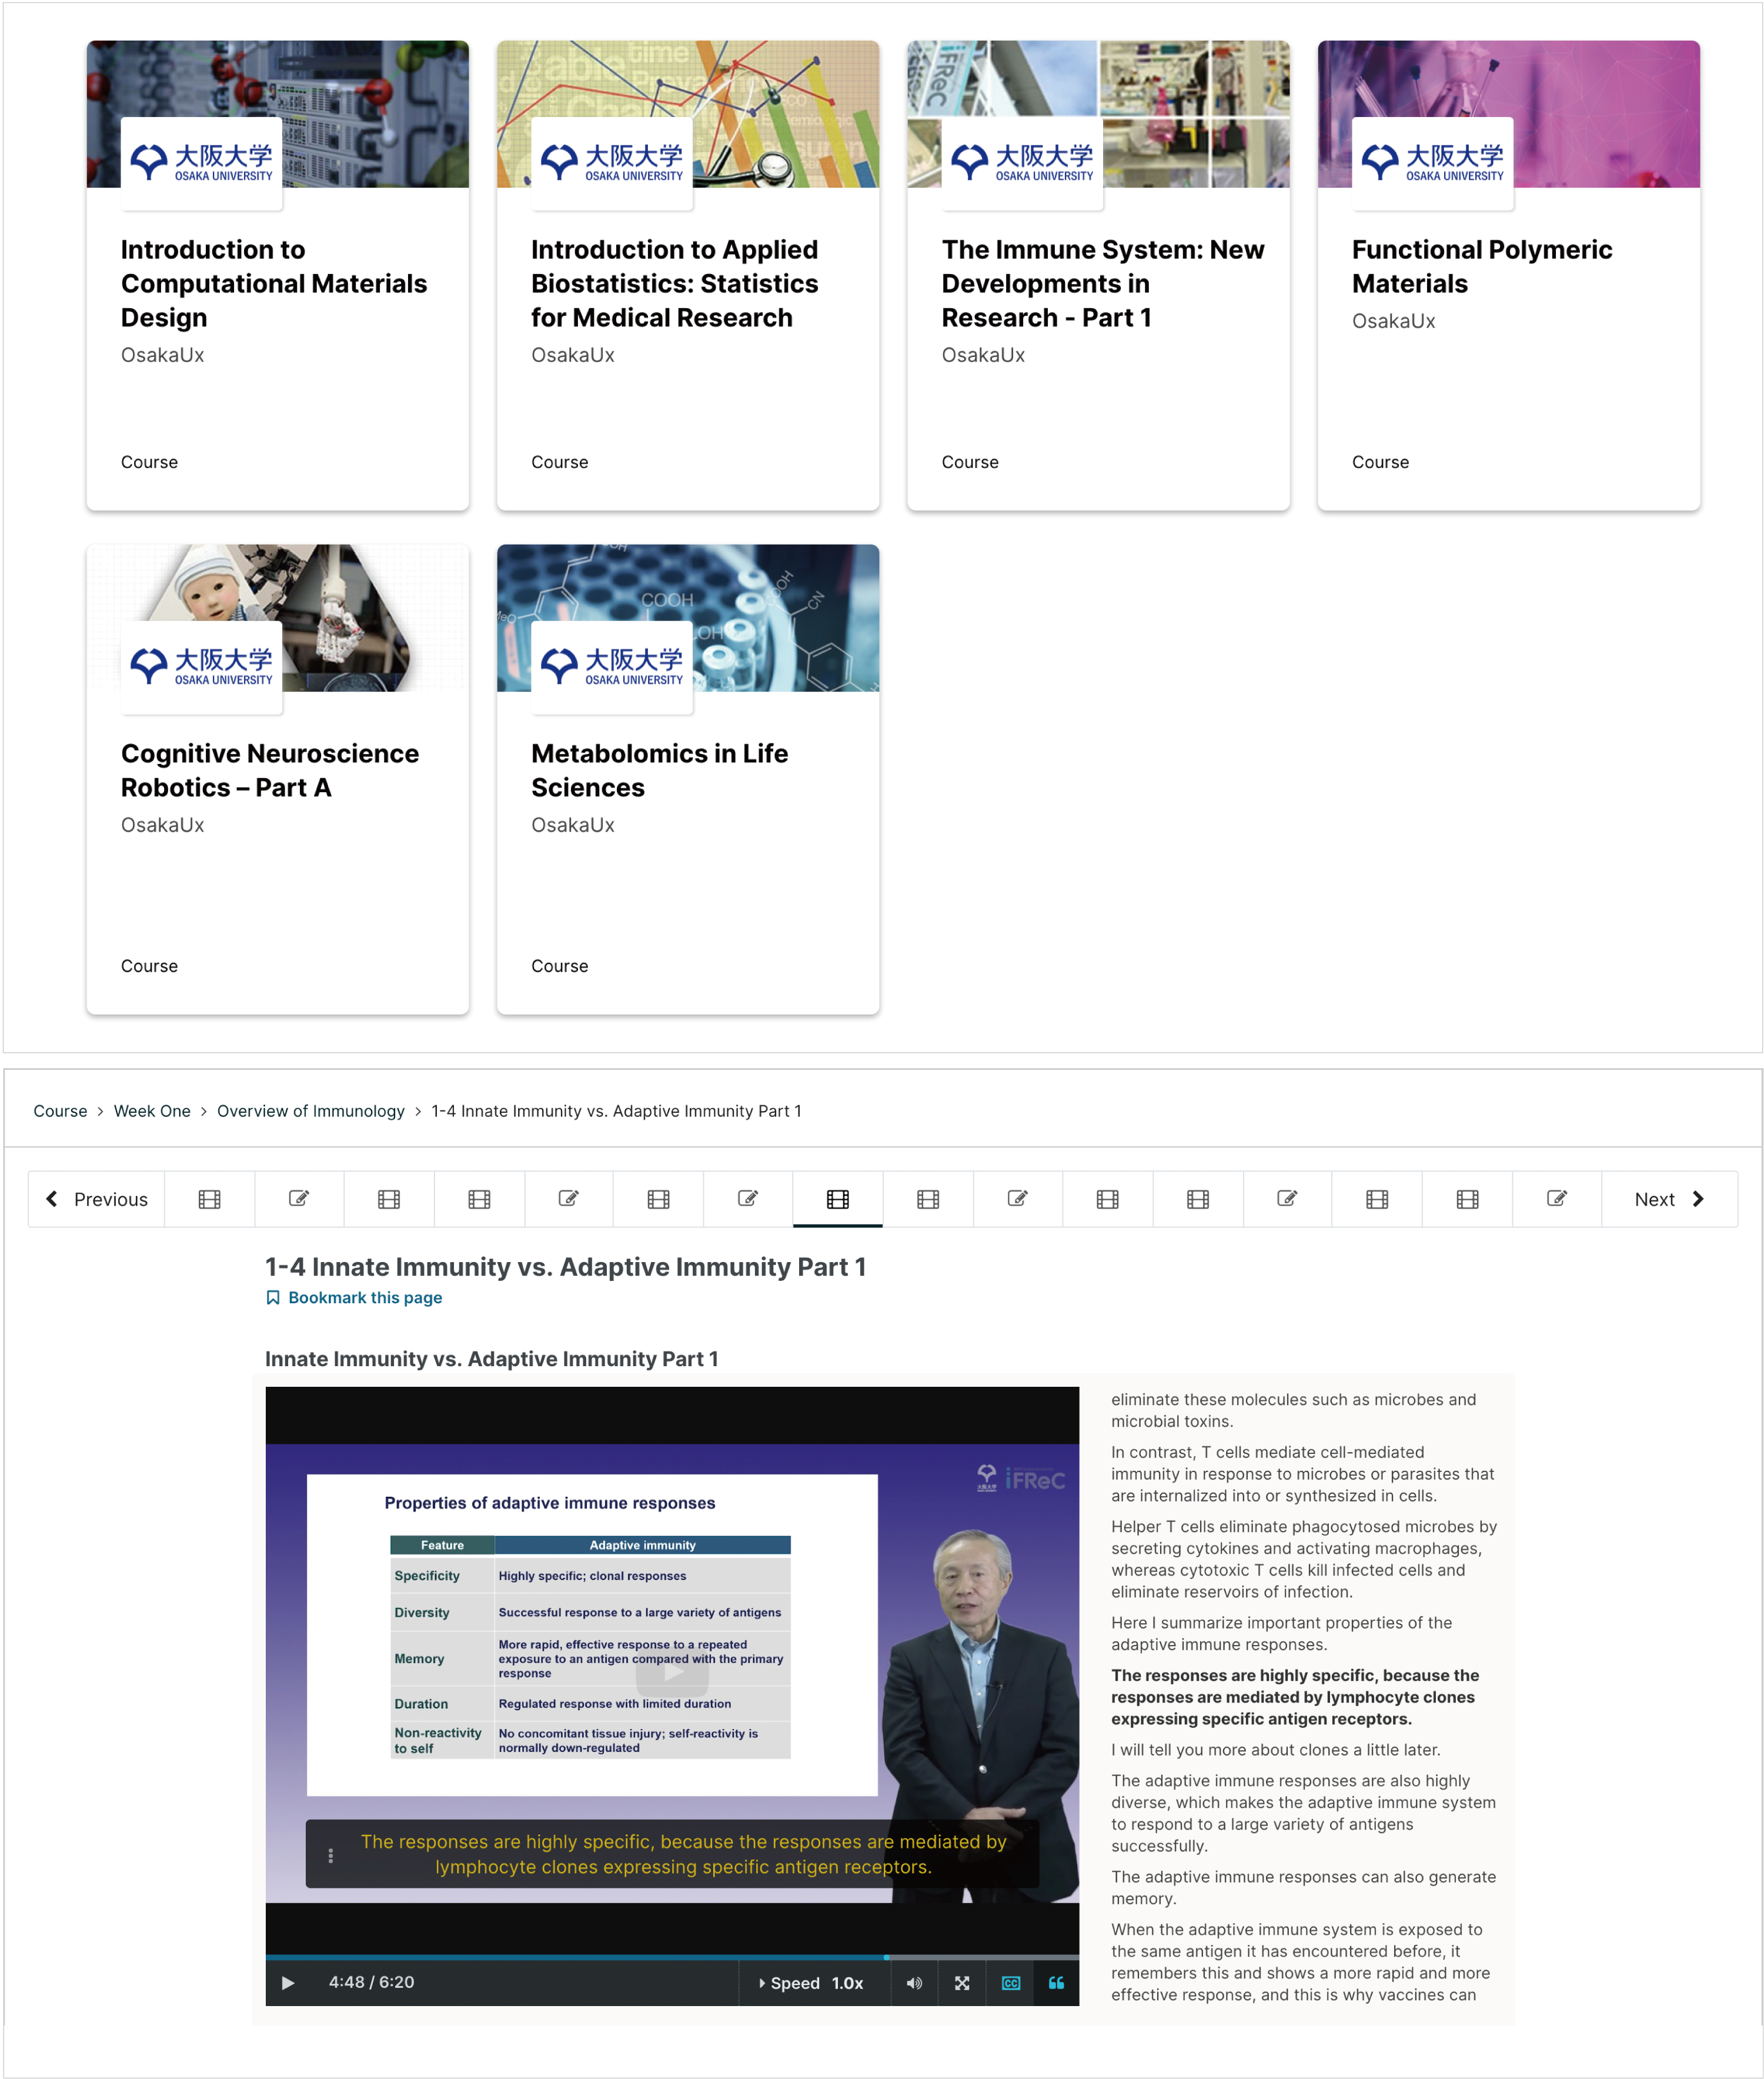1764x2079 pixels.
Task: Open the last pencil icon unit before Next
Action: coord(1557,1199)
